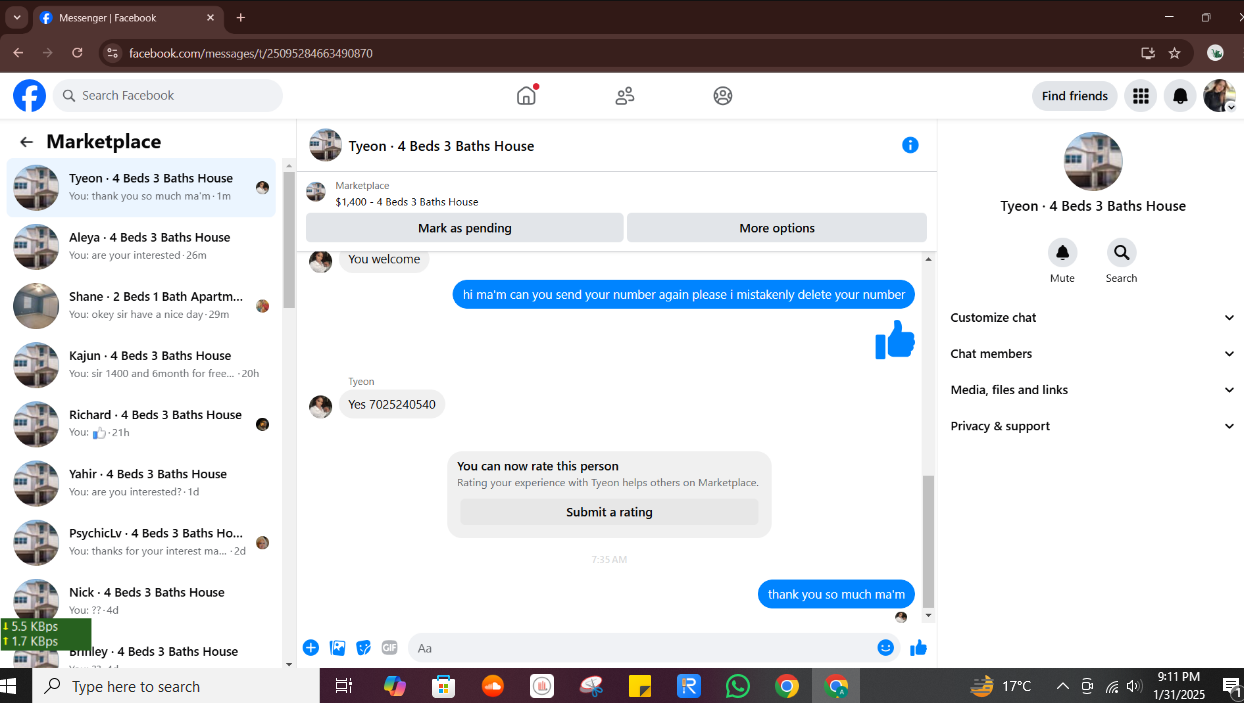1244x703 pixels.
Task: Open Task View on the taskbar
Action: (344, 686)
